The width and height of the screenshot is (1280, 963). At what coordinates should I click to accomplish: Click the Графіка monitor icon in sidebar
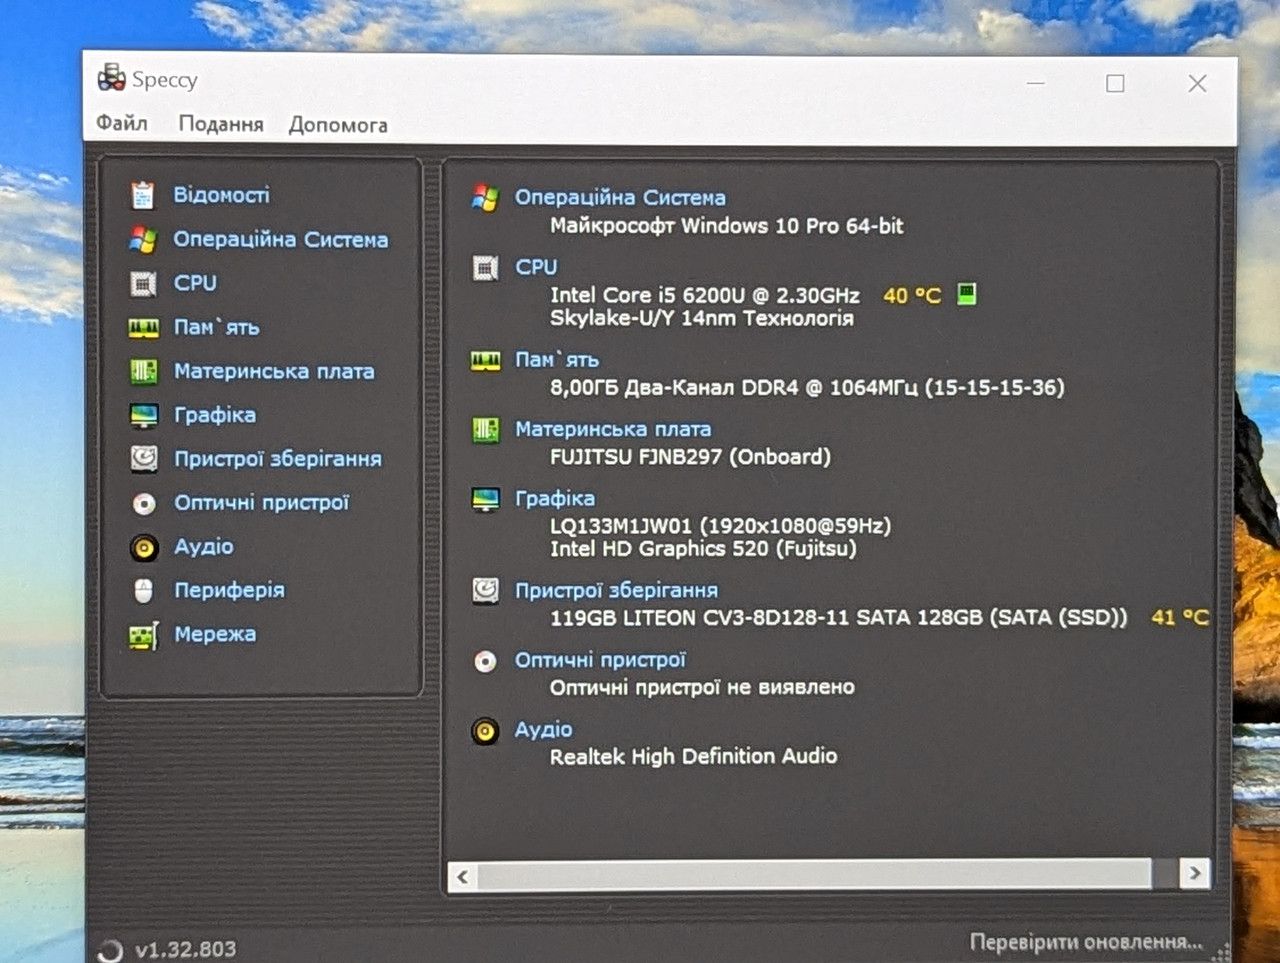(x=144, y=416)
